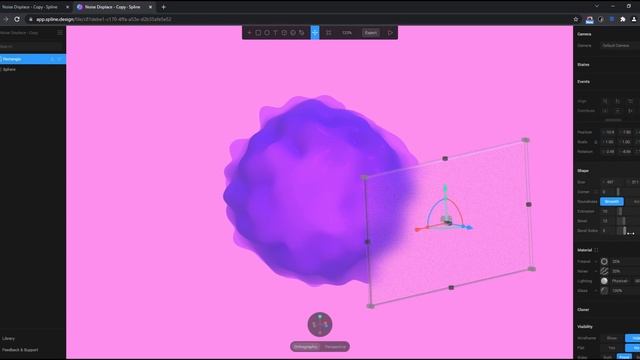Switch to Perspective view
640x360 pixels.
[335, 347]
